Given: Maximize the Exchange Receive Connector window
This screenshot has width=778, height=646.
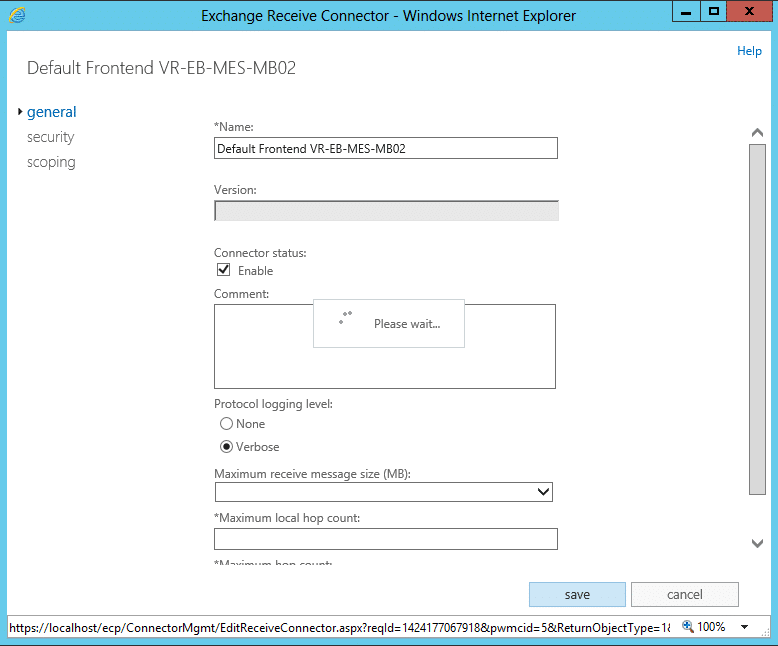Looking at the screenshot, I should click(713, 12).
